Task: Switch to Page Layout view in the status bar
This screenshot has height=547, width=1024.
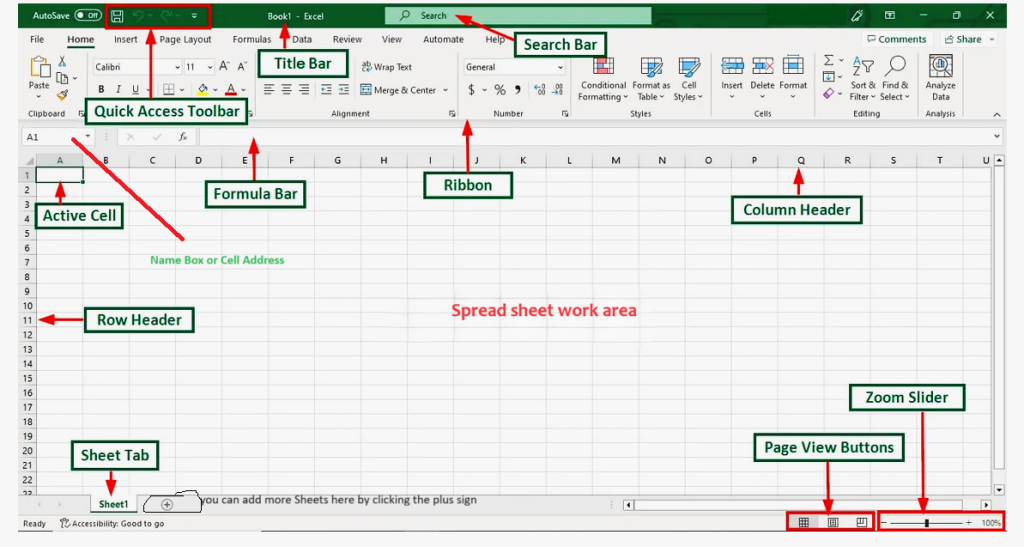Action: (x=833, y=522)
